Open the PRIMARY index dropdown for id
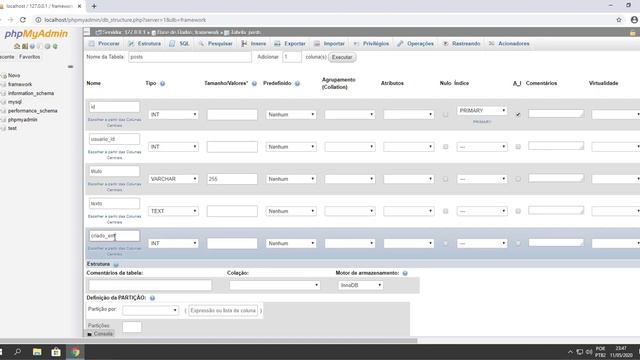 (482, 111)
